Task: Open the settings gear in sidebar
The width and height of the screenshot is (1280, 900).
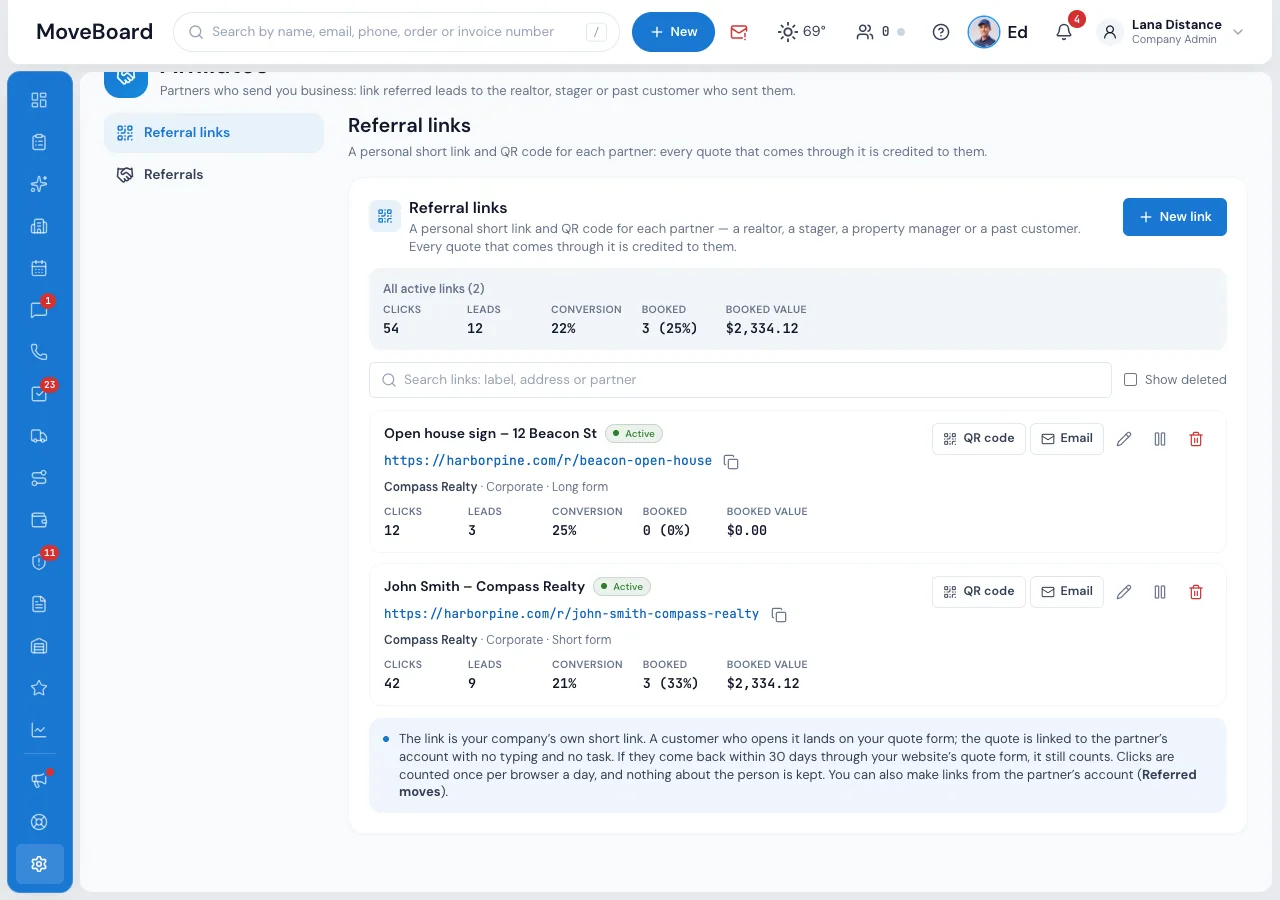Action: pos(39,864)
